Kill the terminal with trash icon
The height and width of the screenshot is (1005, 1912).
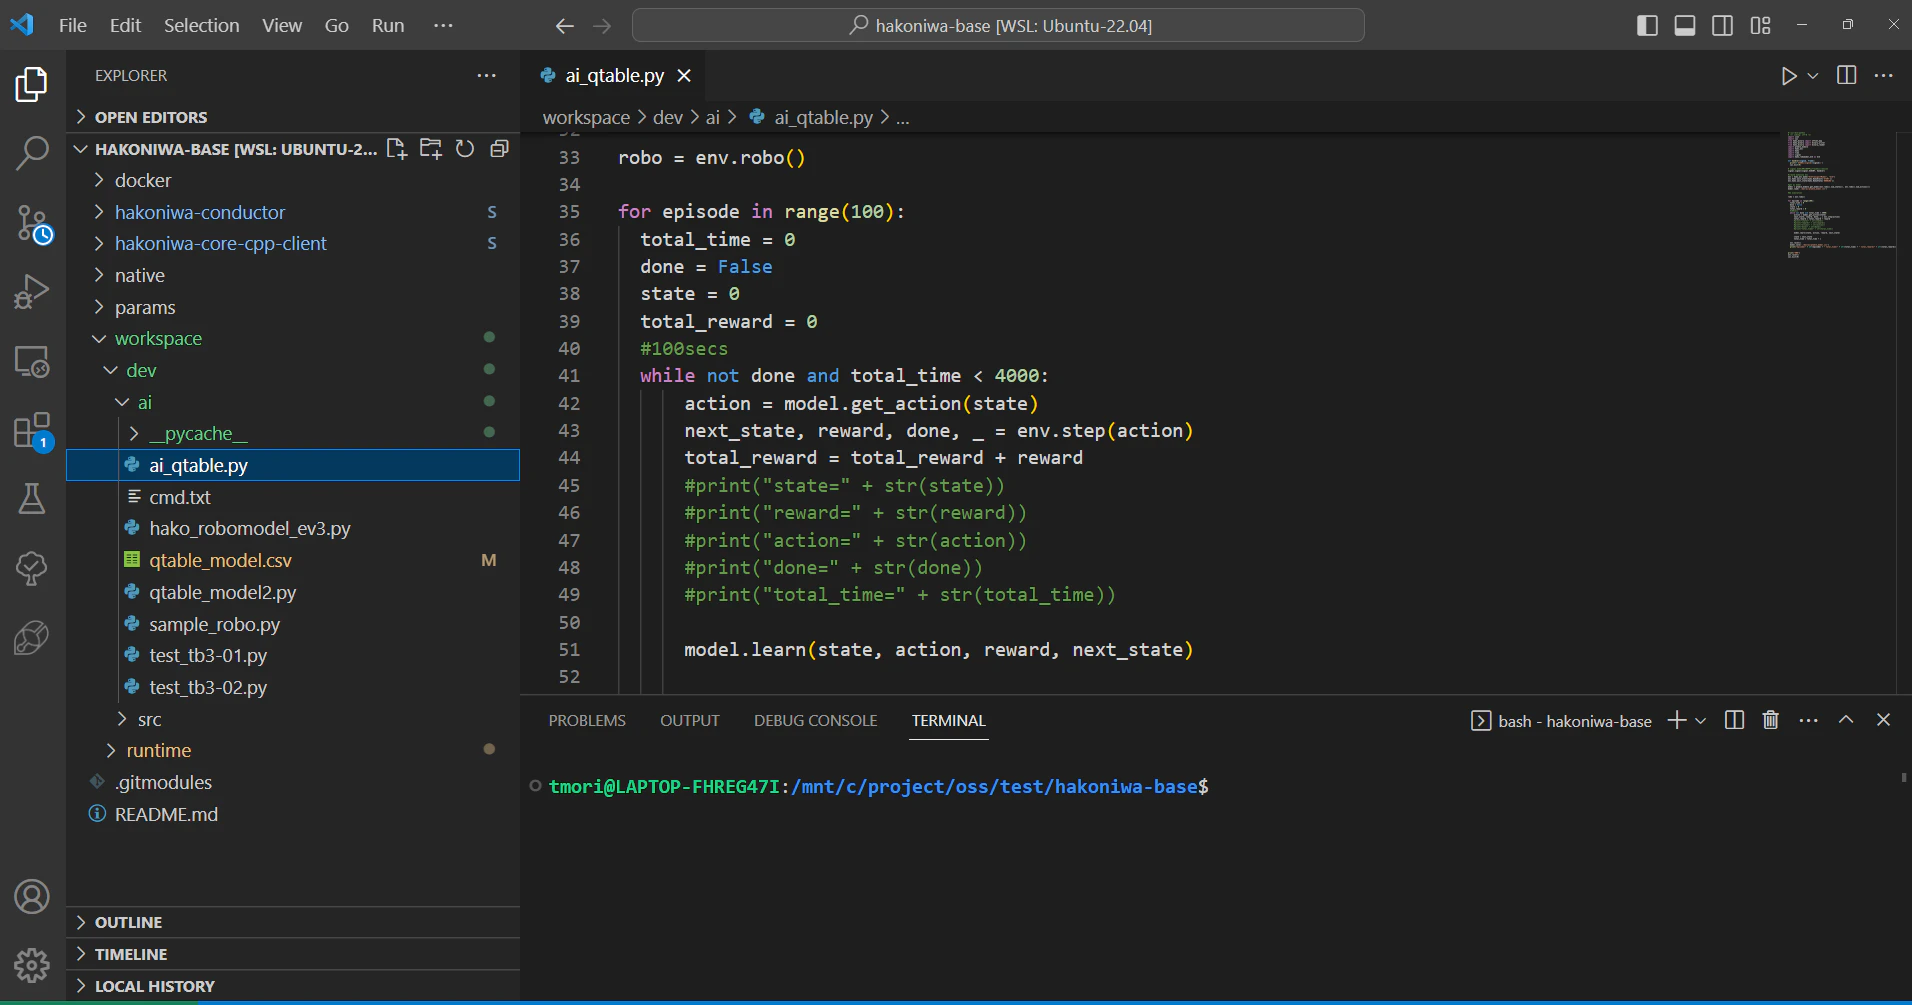[1771, 720]
